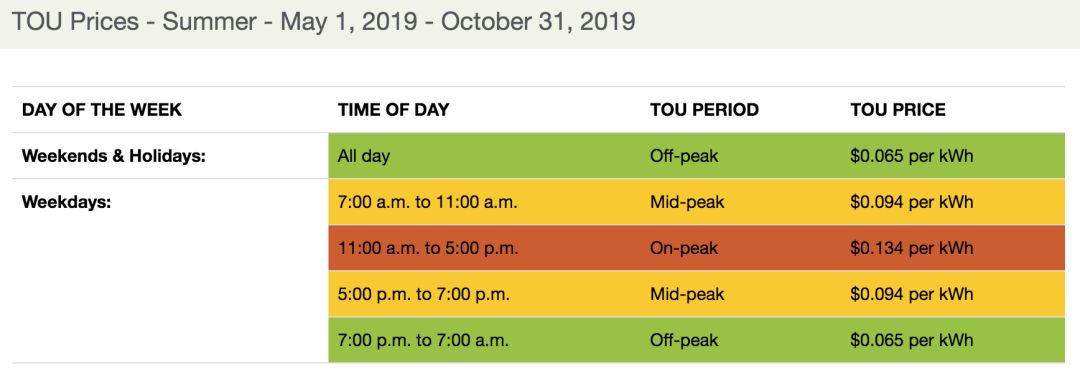Select the overnight Off-peak $0.065 price
This screenshot has height=376, width=1080.
(x=912, y=340)
